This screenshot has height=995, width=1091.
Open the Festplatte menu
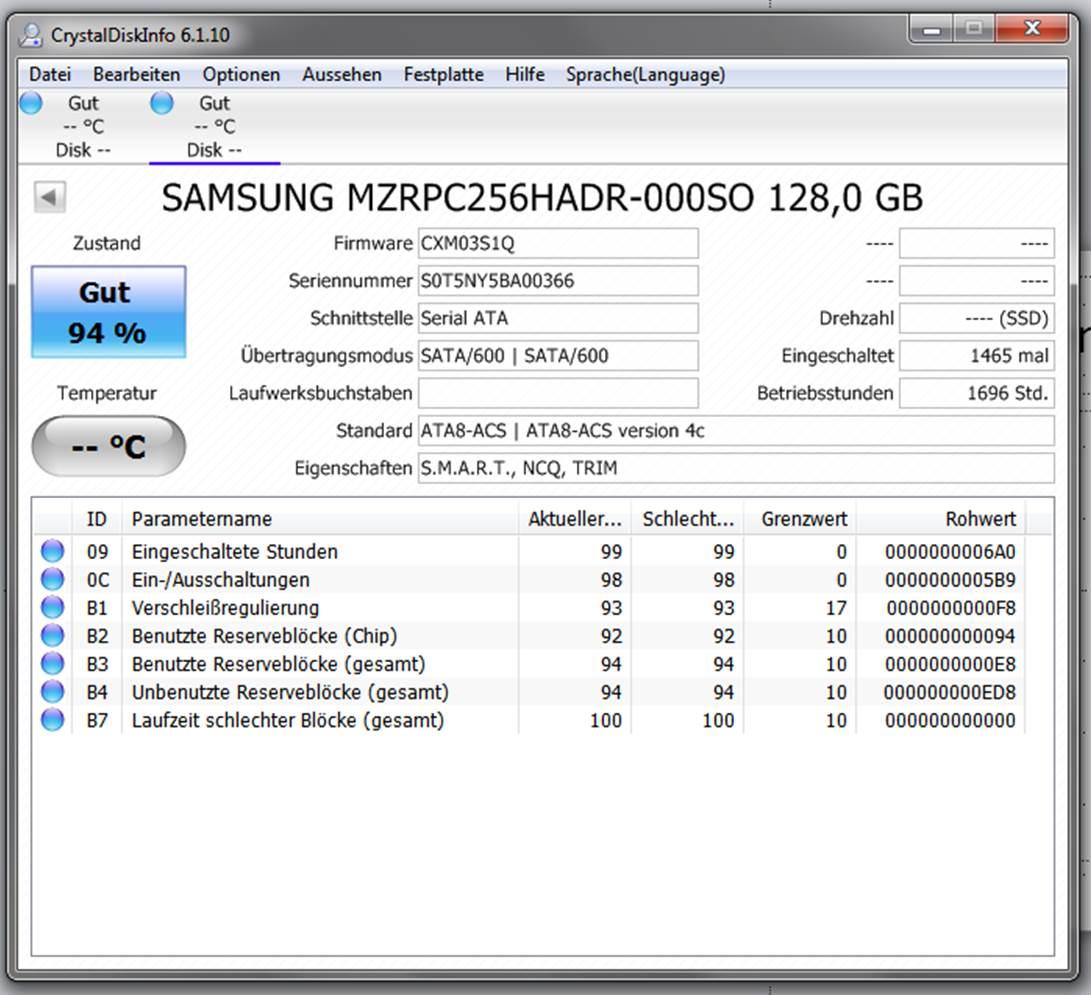pos(443,74)
